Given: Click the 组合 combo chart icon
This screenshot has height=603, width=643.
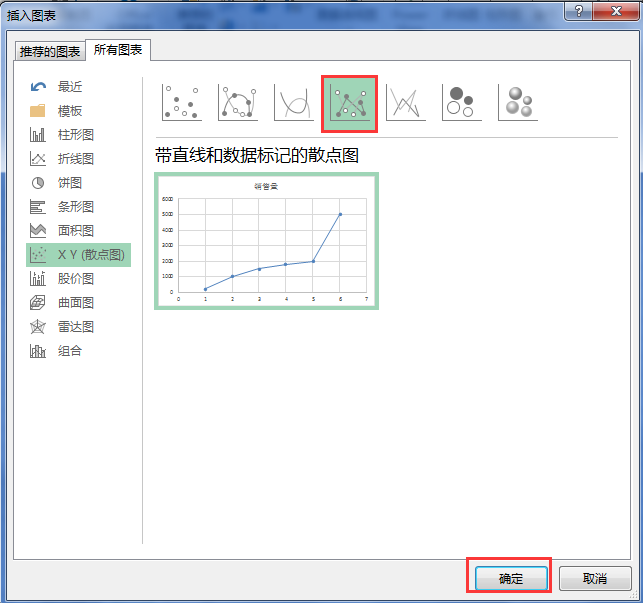Looking at the screenshot, I should [38, 351].
